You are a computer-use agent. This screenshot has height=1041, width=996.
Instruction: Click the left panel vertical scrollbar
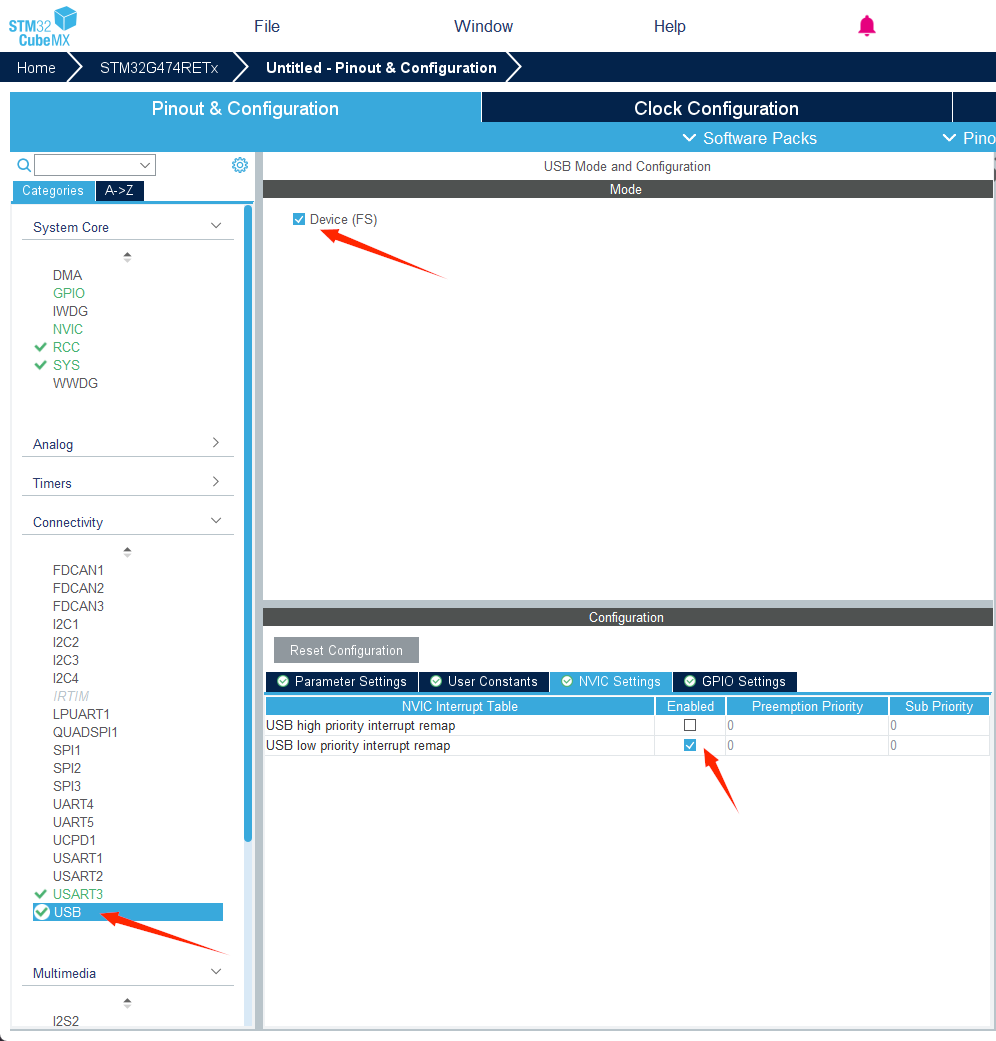[248, 523]
